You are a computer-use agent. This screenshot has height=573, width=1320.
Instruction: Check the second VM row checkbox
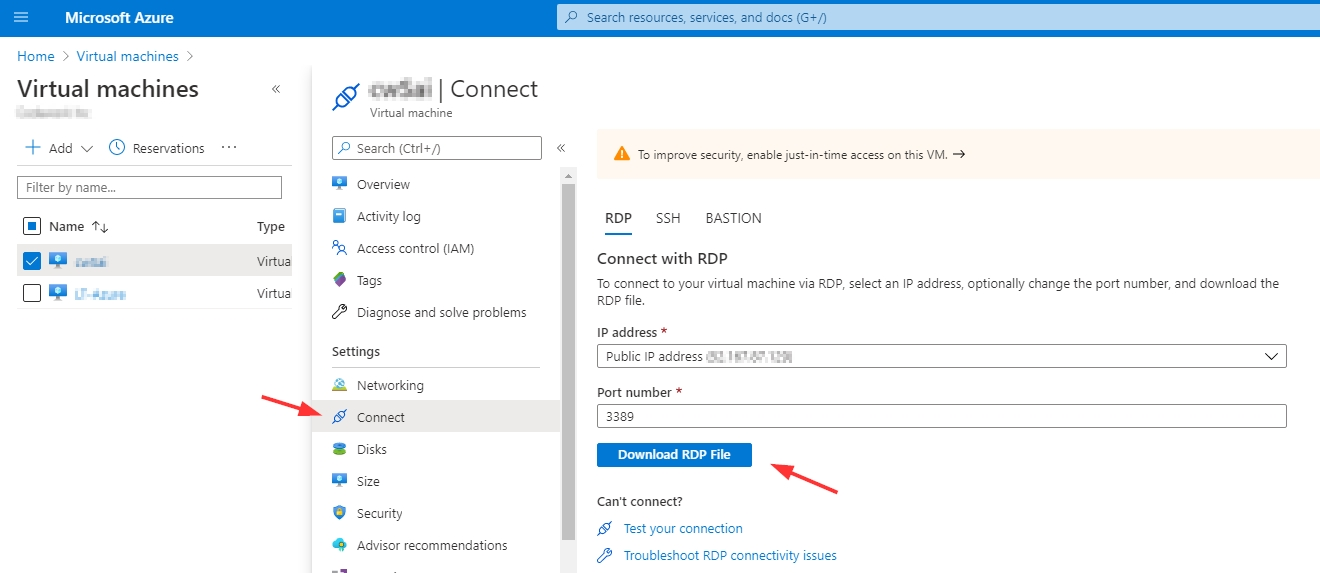[31, 293]
